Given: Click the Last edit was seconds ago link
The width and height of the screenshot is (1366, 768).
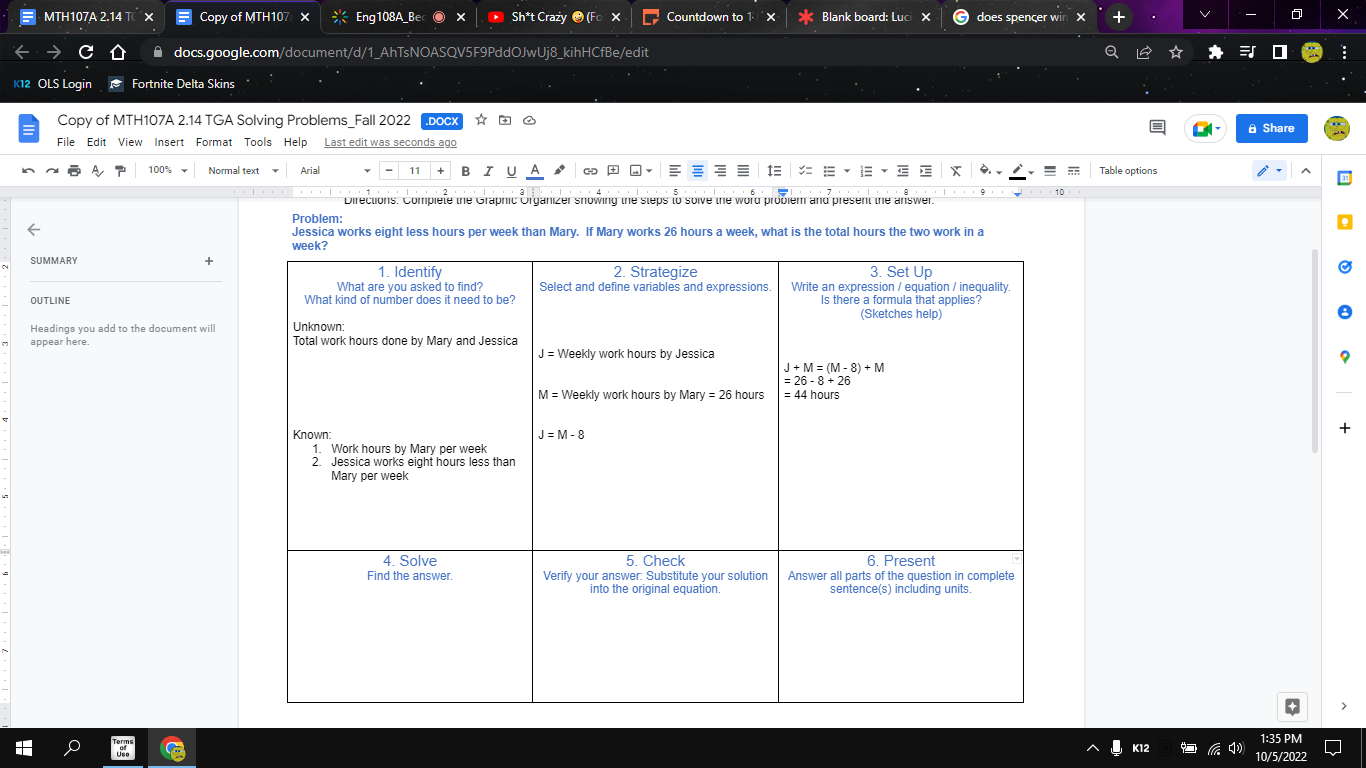Looking at the screenshot, I should (x=390, y=142).
